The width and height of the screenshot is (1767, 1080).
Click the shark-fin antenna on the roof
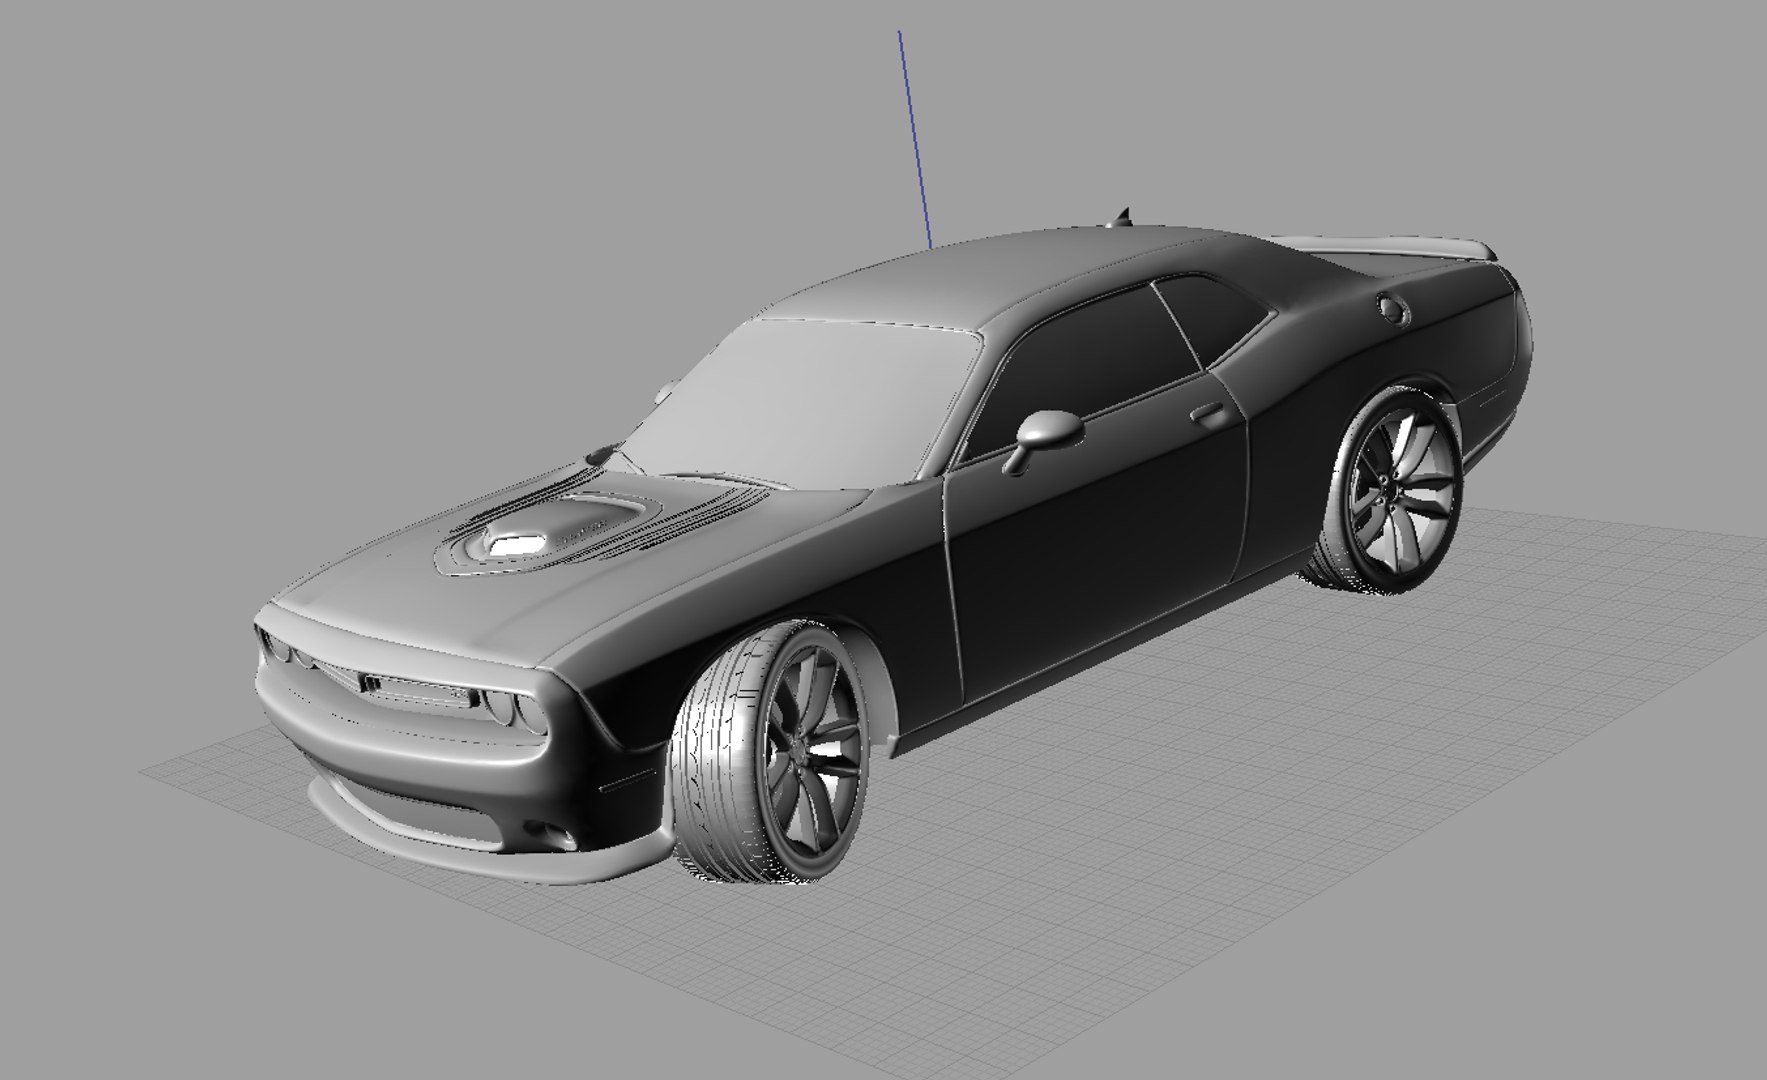[x=1120, y=216]
